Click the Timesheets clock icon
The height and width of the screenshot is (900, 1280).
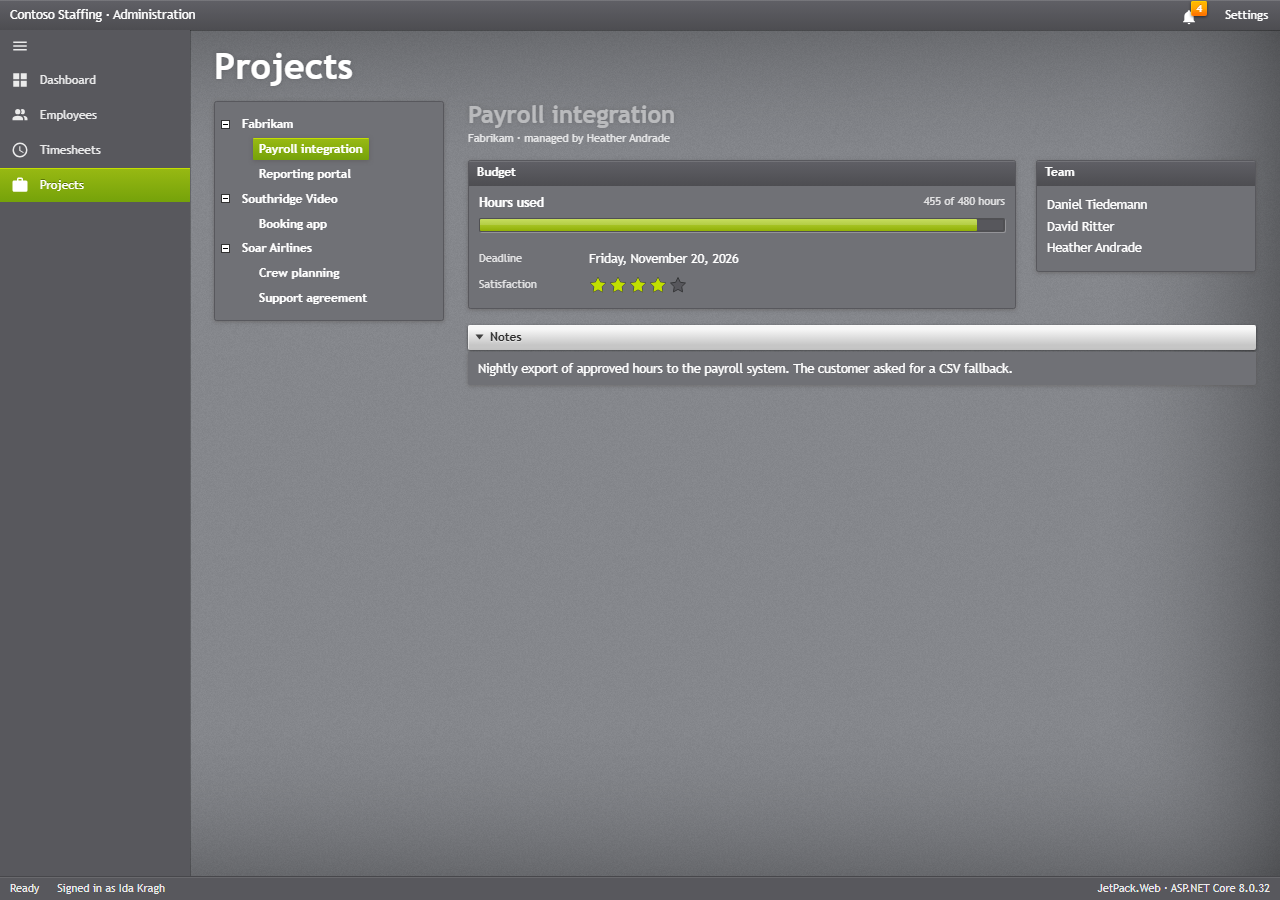tap(20, 150)
